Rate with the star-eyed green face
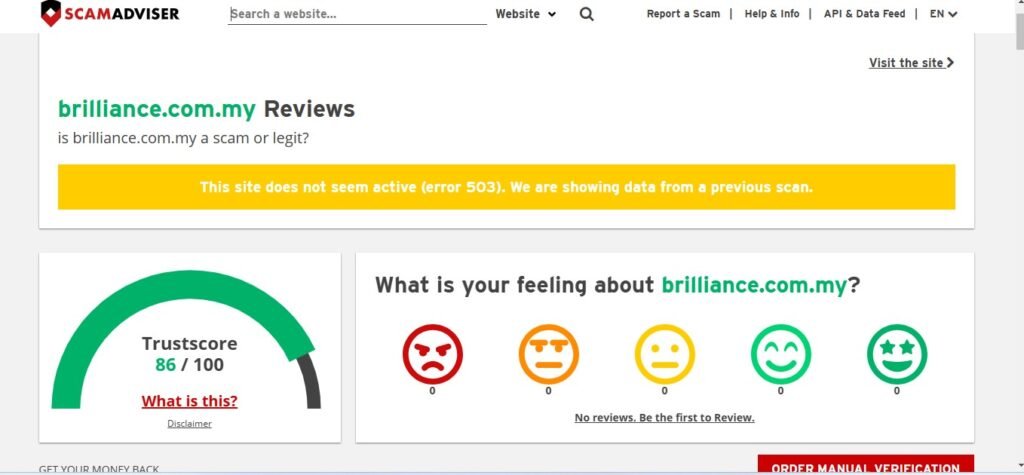The width and height of the screenshot is (1024, 475). pos(897,354)
